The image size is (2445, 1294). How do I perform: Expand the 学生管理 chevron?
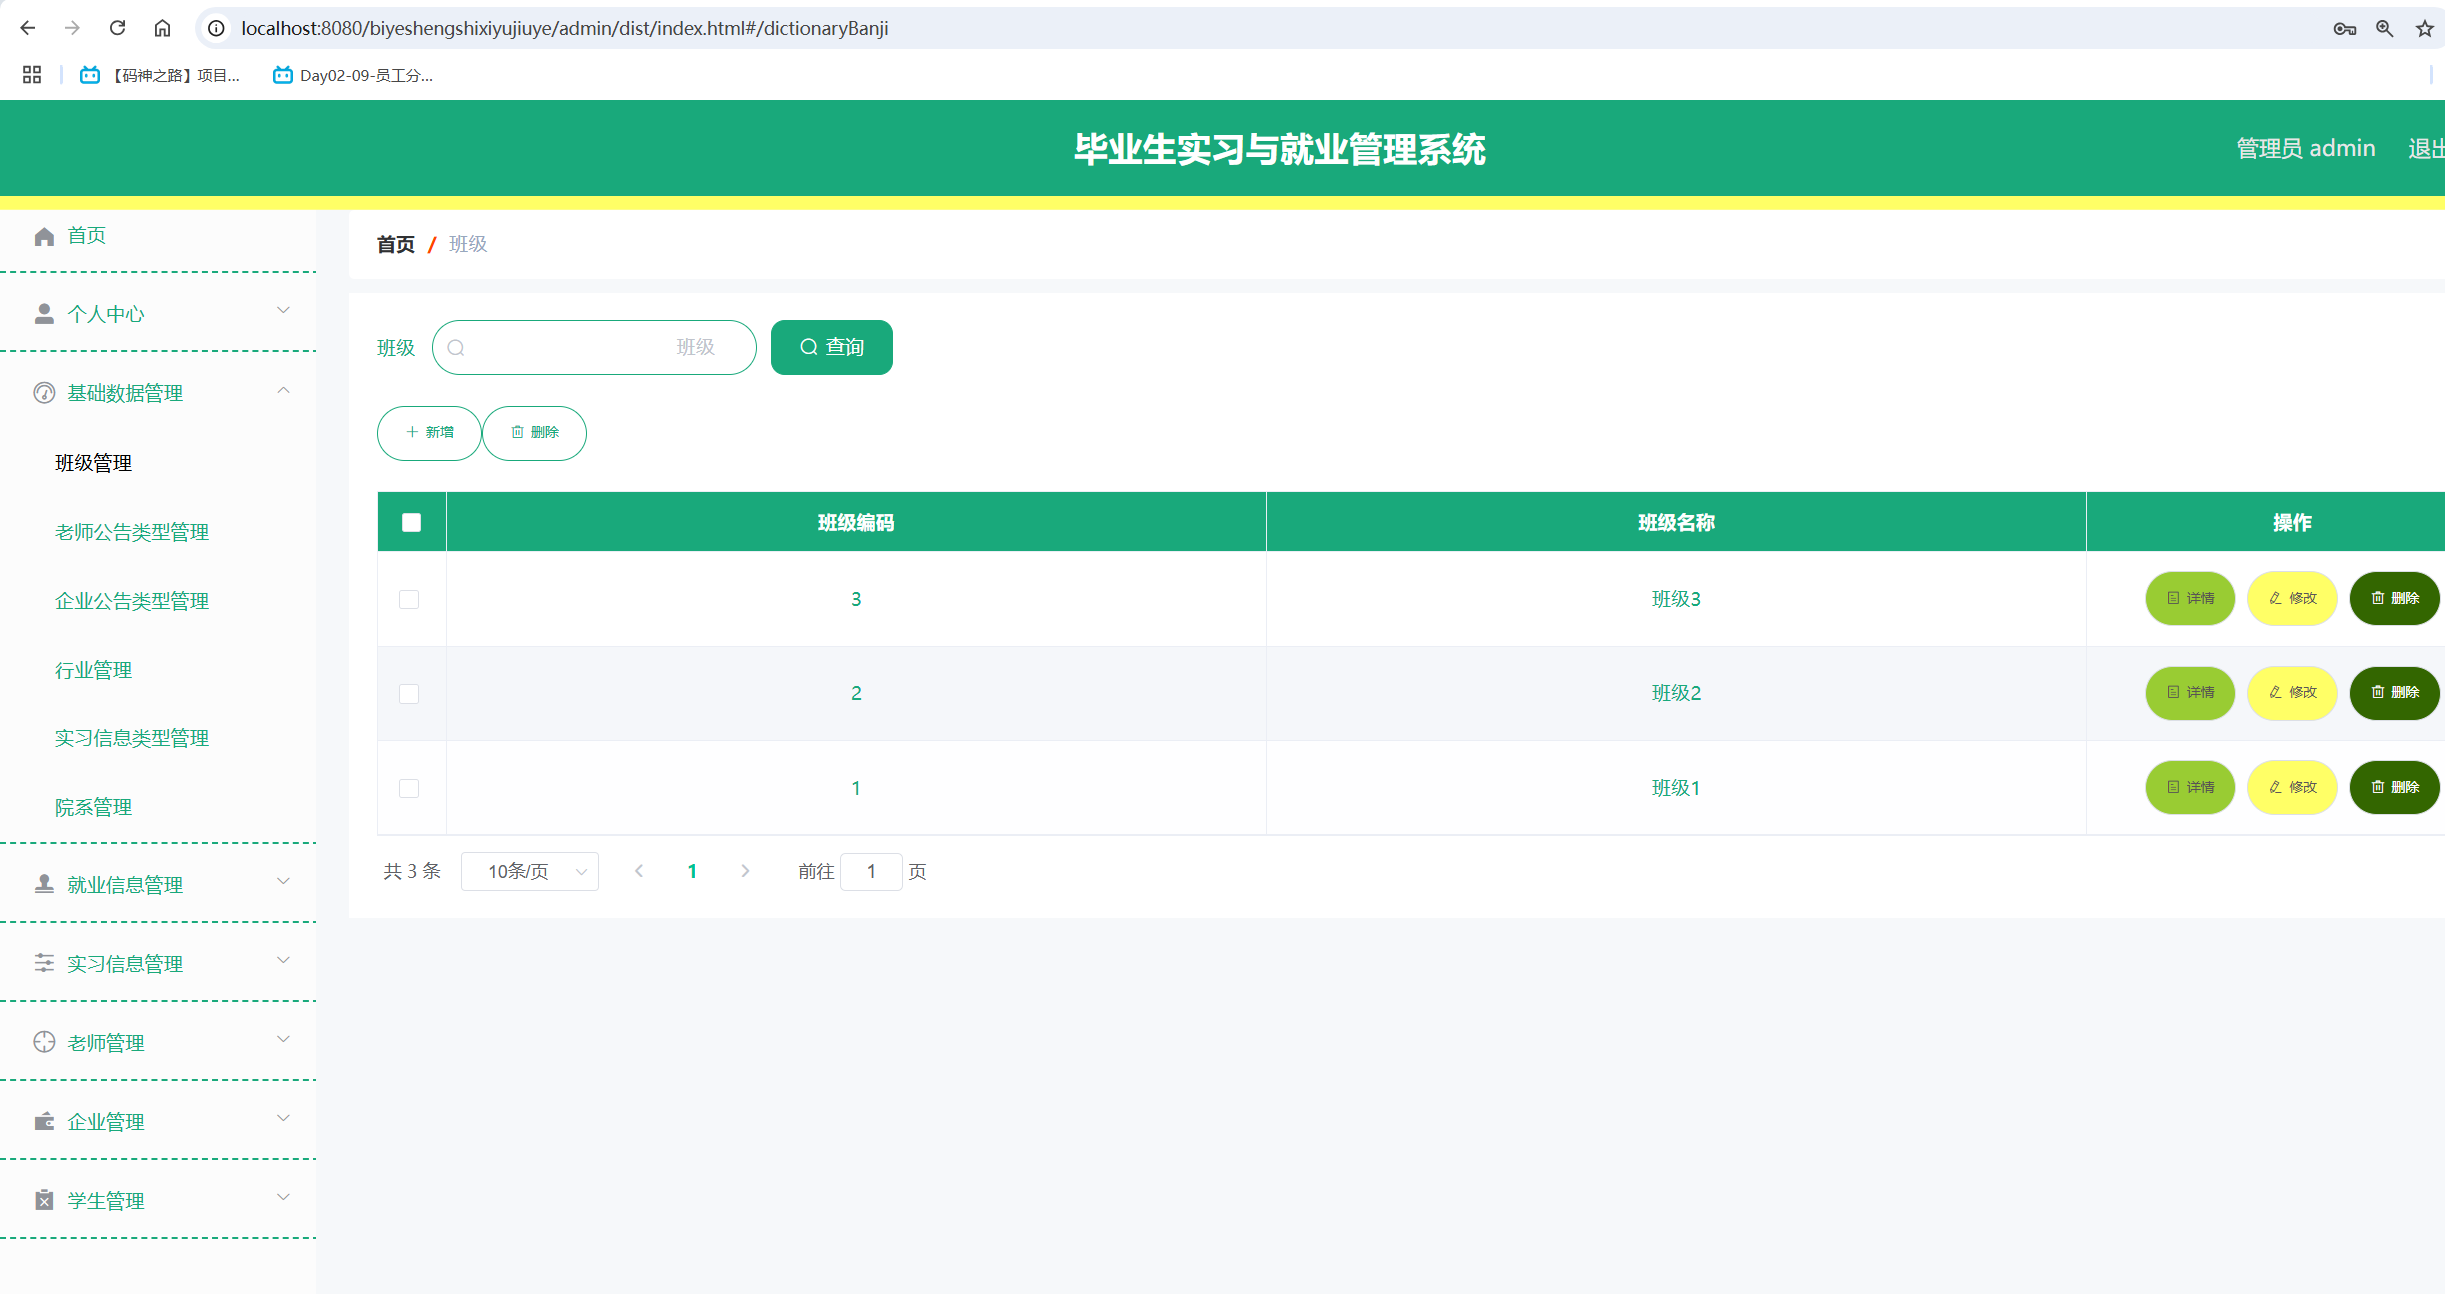pos(284,1197)
